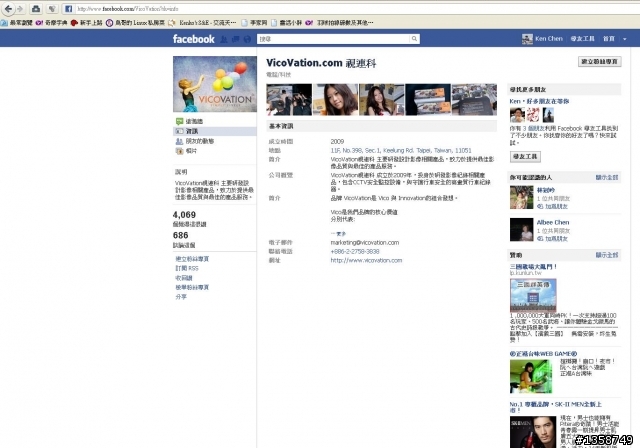Click 建立粉絲專頁 link in left sidebar
Image resolution: width=640 pixels, height=448 pixels.
tap(192, 259)
